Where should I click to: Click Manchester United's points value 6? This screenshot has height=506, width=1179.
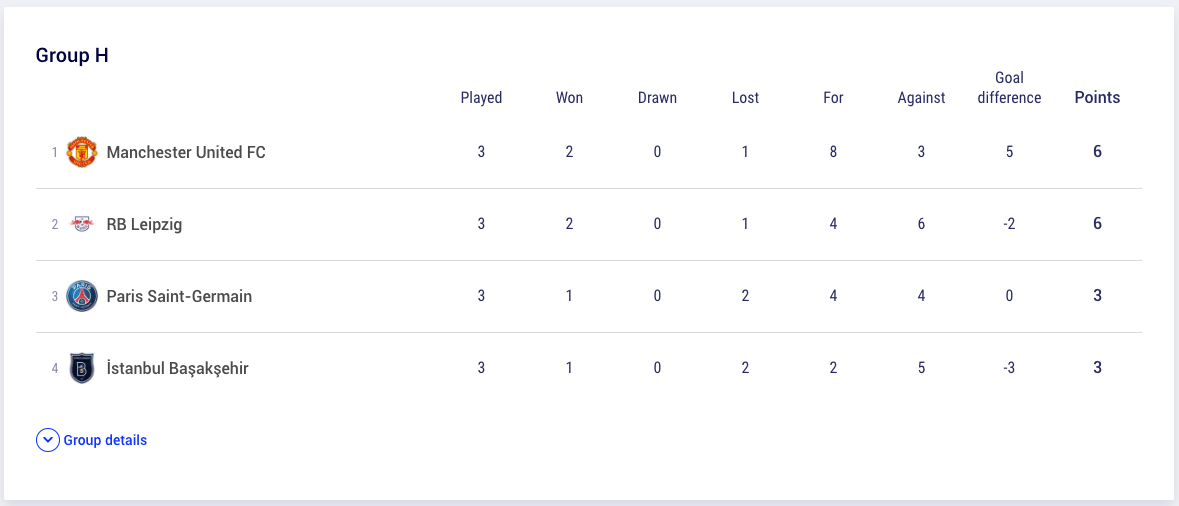[1097, 152]
